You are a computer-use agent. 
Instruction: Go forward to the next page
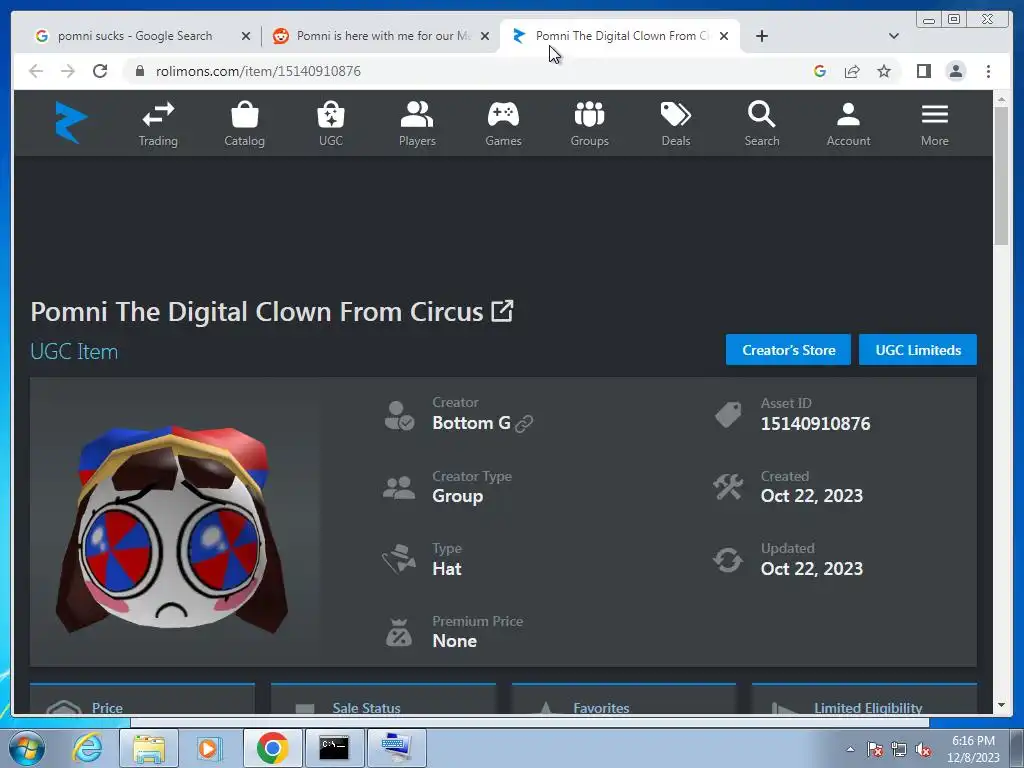coord(68,71)
